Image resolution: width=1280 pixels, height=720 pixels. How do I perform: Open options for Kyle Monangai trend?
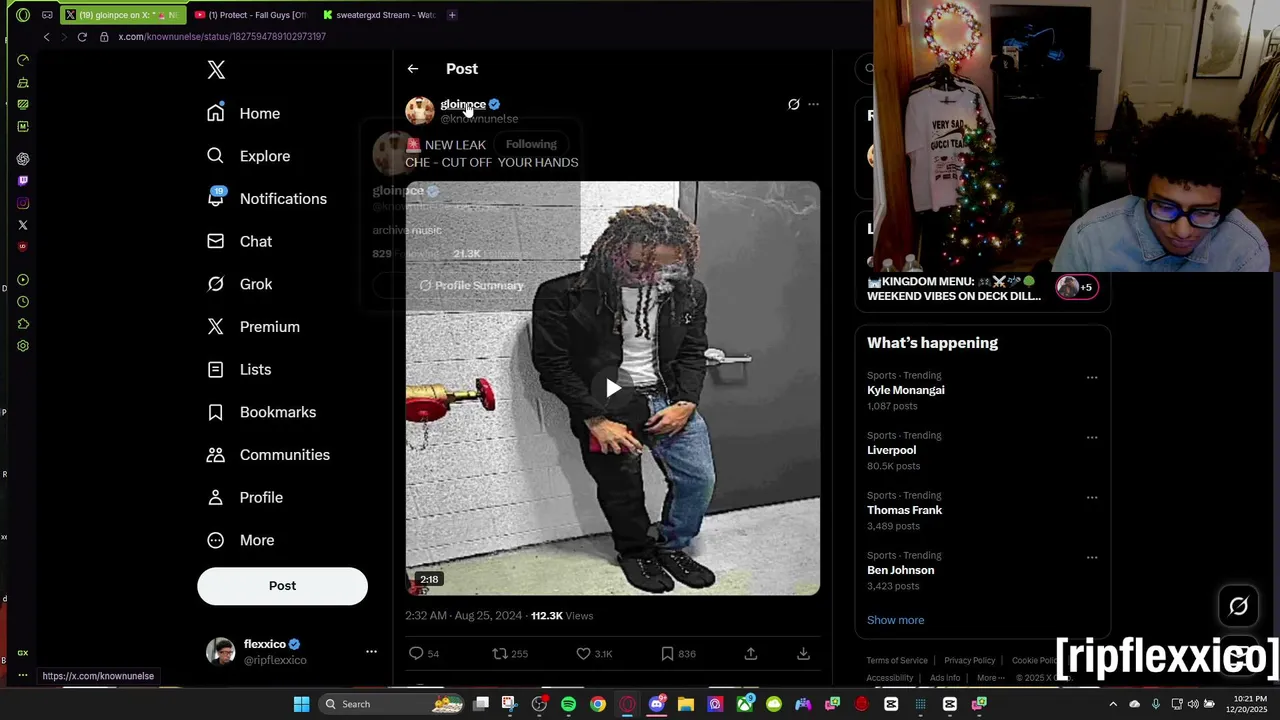tap(1092, 378)
